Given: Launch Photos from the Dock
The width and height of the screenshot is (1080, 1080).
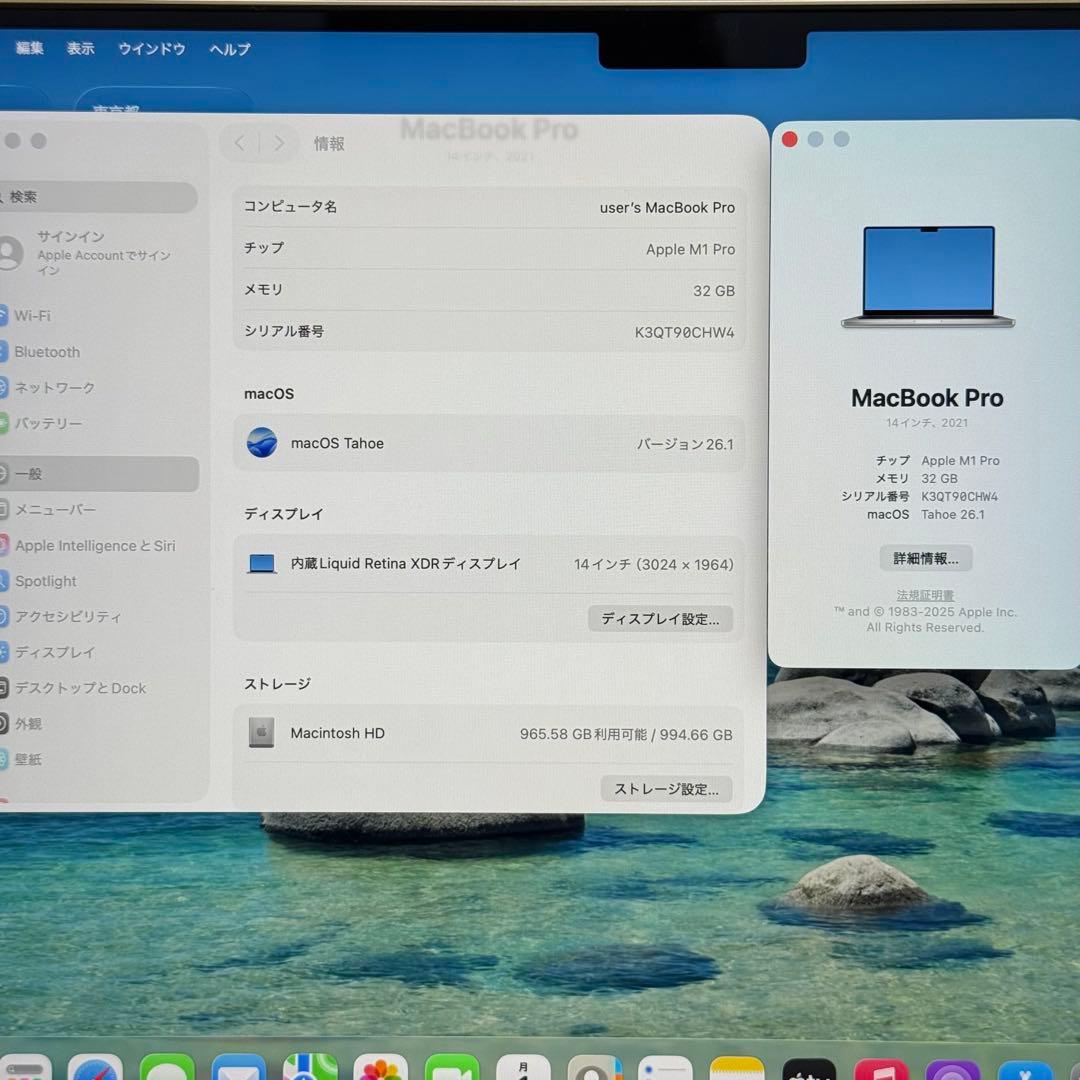Looking at the screenshot, I should (383, 1070).
